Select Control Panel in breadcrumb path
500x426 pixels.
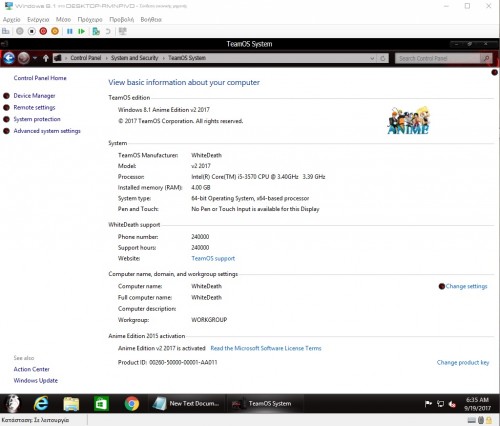pos(86,58)
